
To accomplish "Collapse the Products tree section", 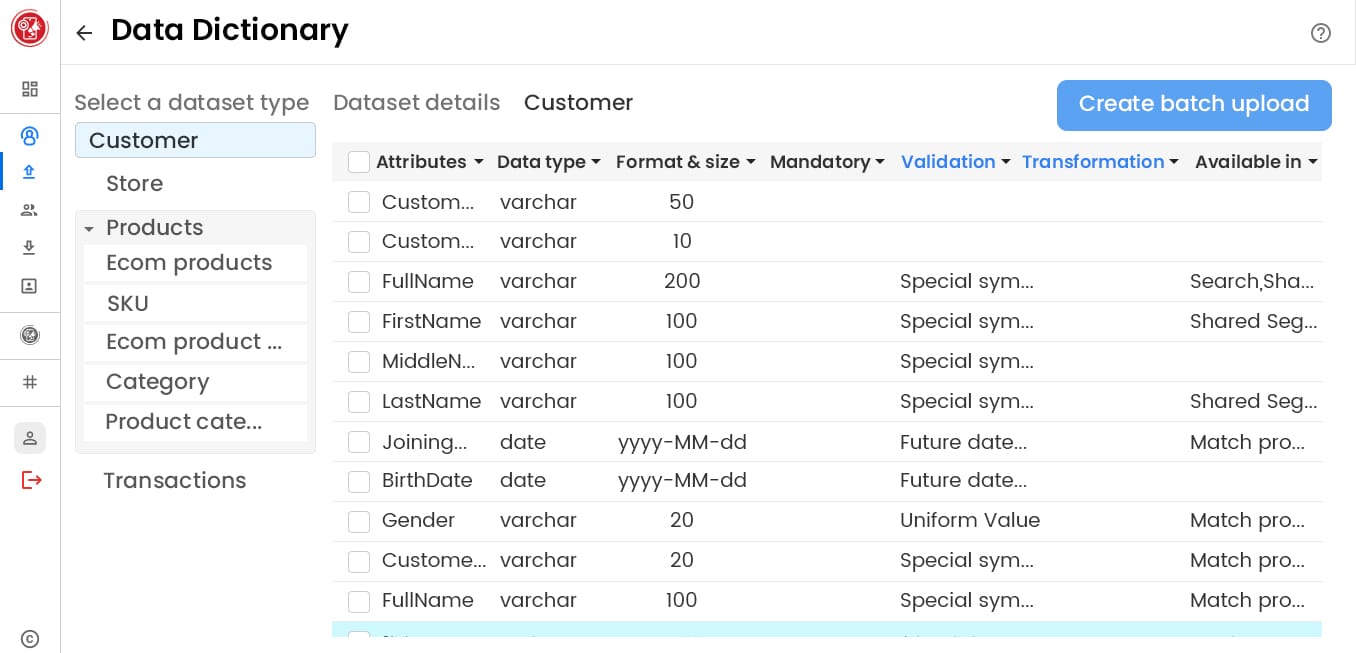I will point(89,229).
